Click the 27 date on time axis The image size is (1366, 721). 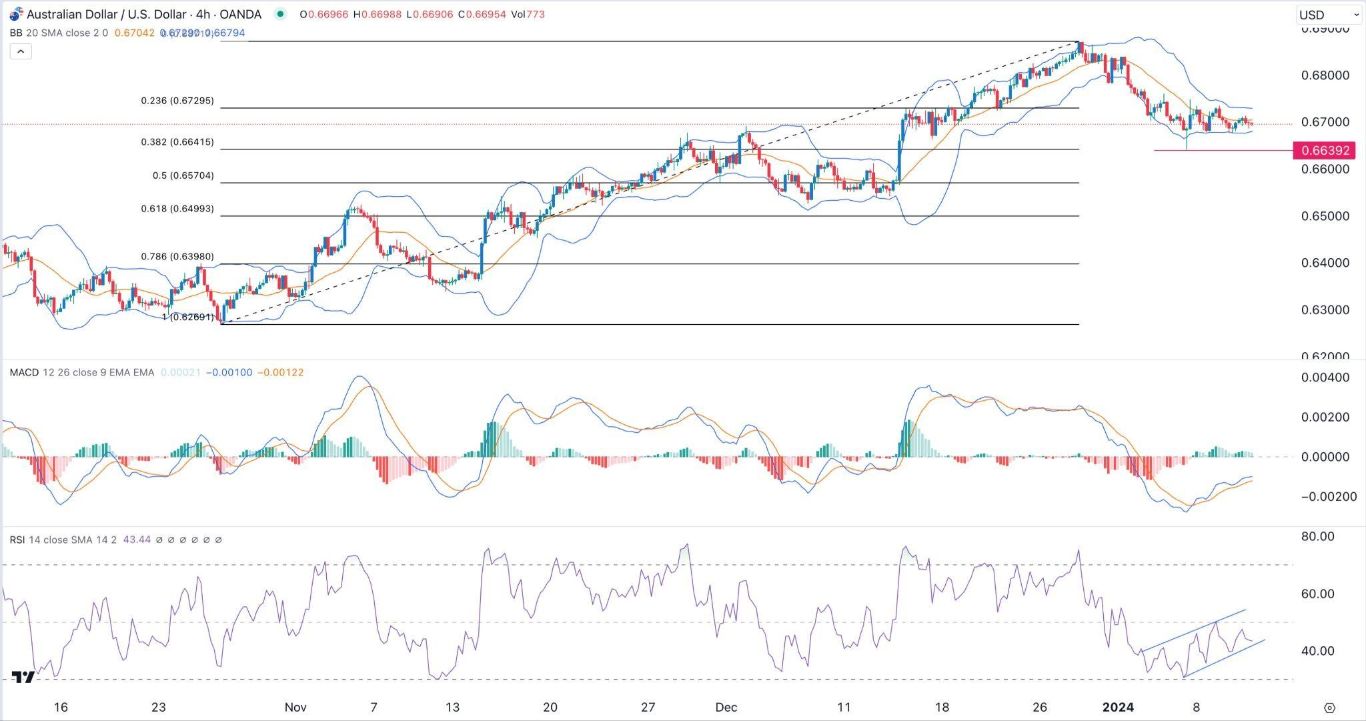pos(648,707)
